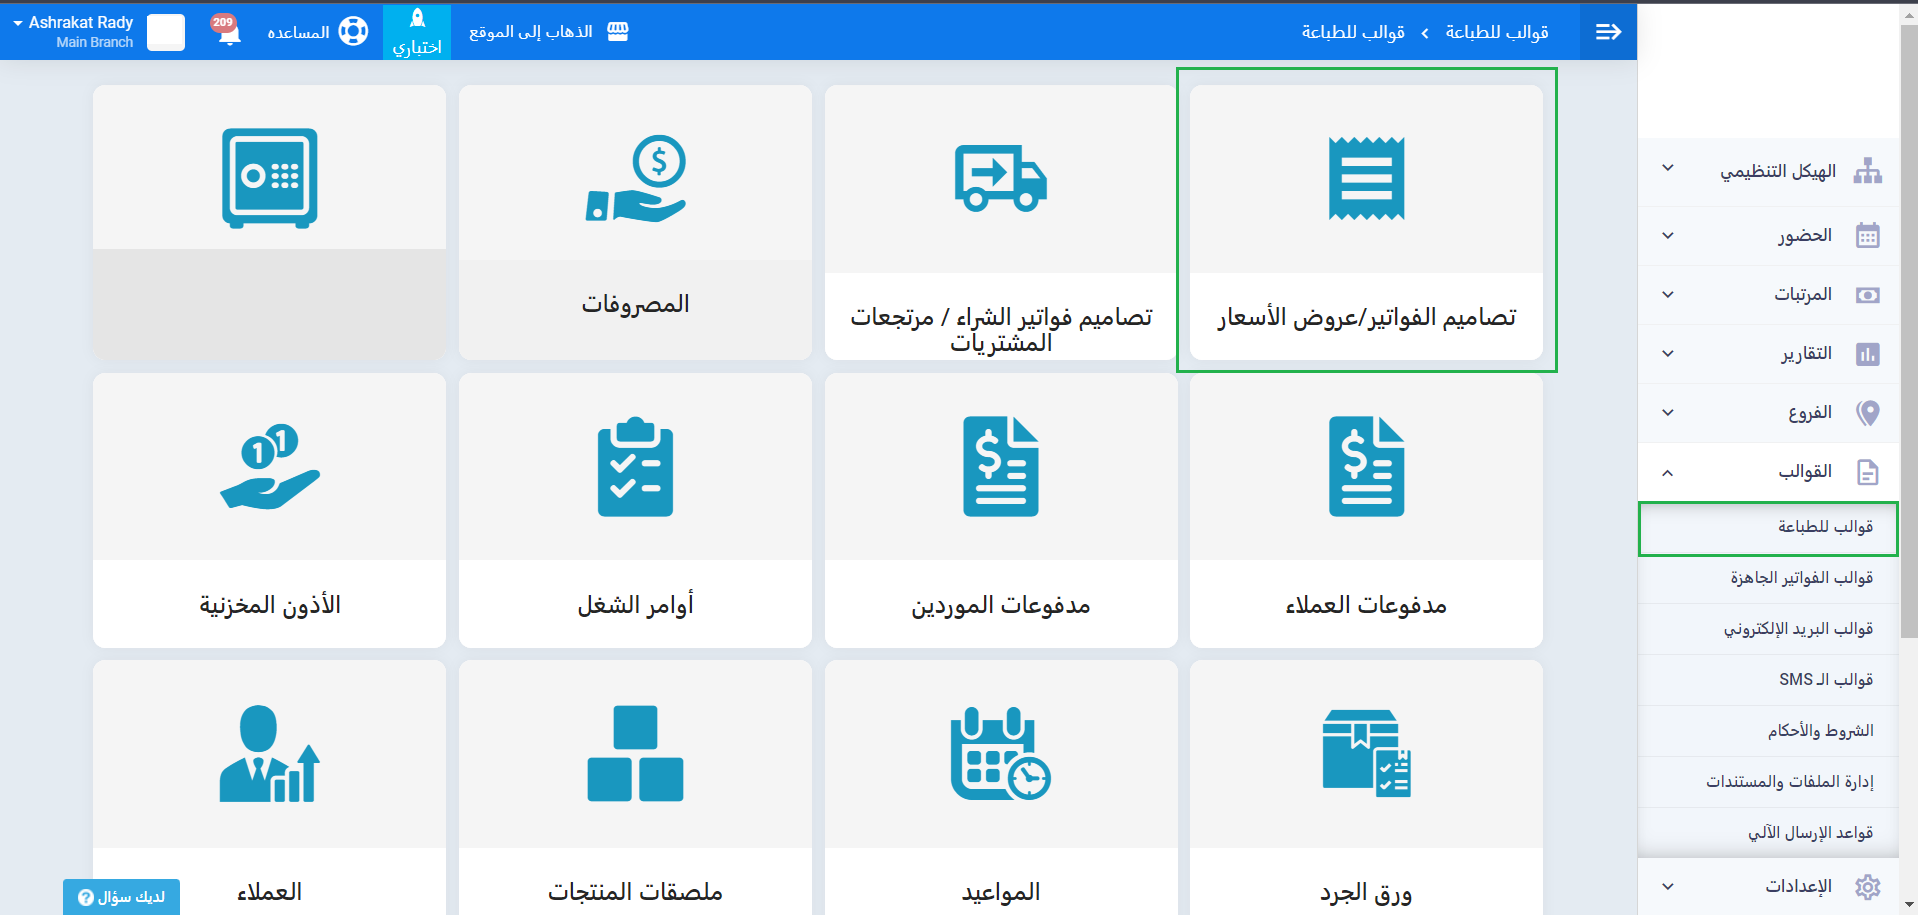The height and width of the screenshot is (915, 1918).
Task: Open the expenses hand-with-dollar icon
Action: coord(635,178)
